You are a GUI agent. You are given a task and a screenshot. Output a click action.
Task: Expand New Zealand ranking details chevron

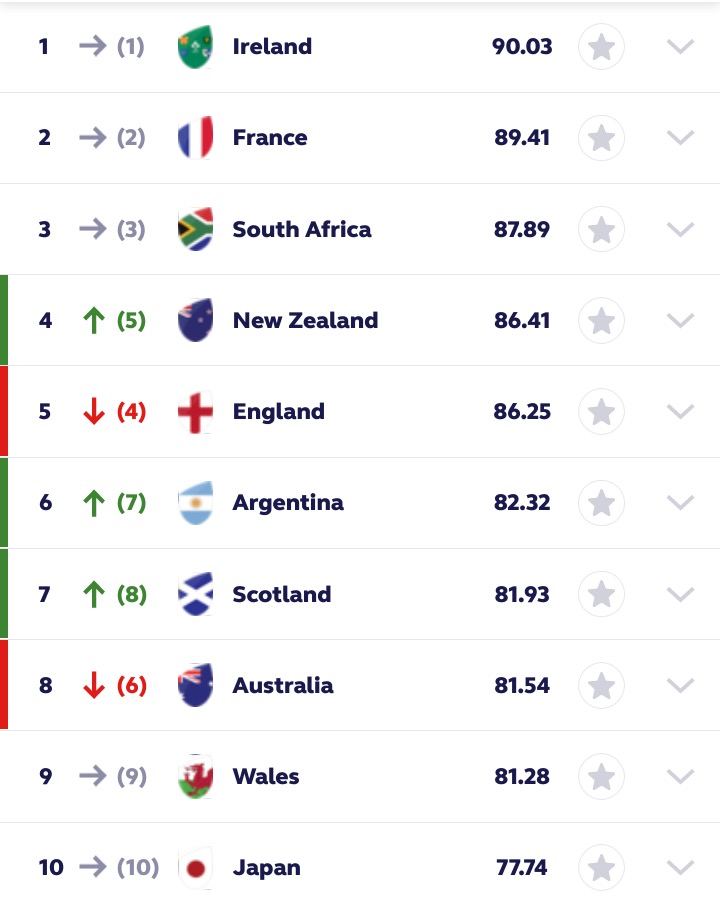coord(680,320)
